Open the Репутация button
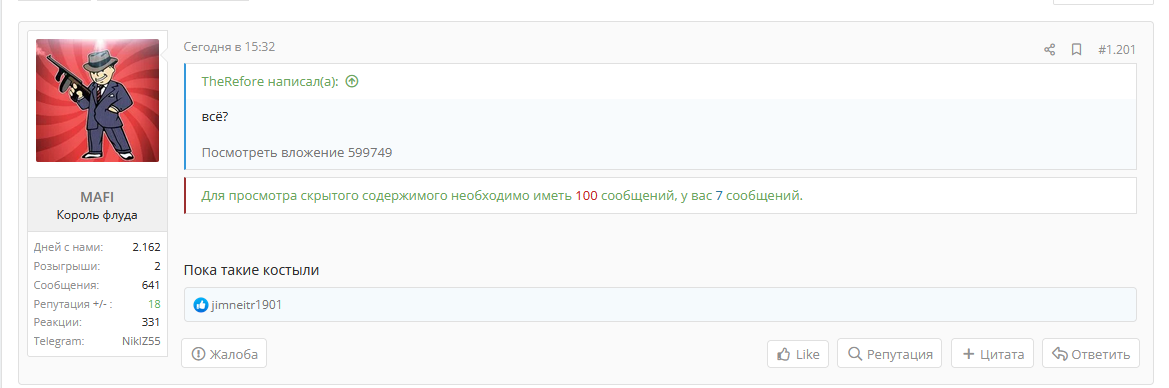Image resolution: width=1169 pixels, height=388 pixels. coord(889,354)
